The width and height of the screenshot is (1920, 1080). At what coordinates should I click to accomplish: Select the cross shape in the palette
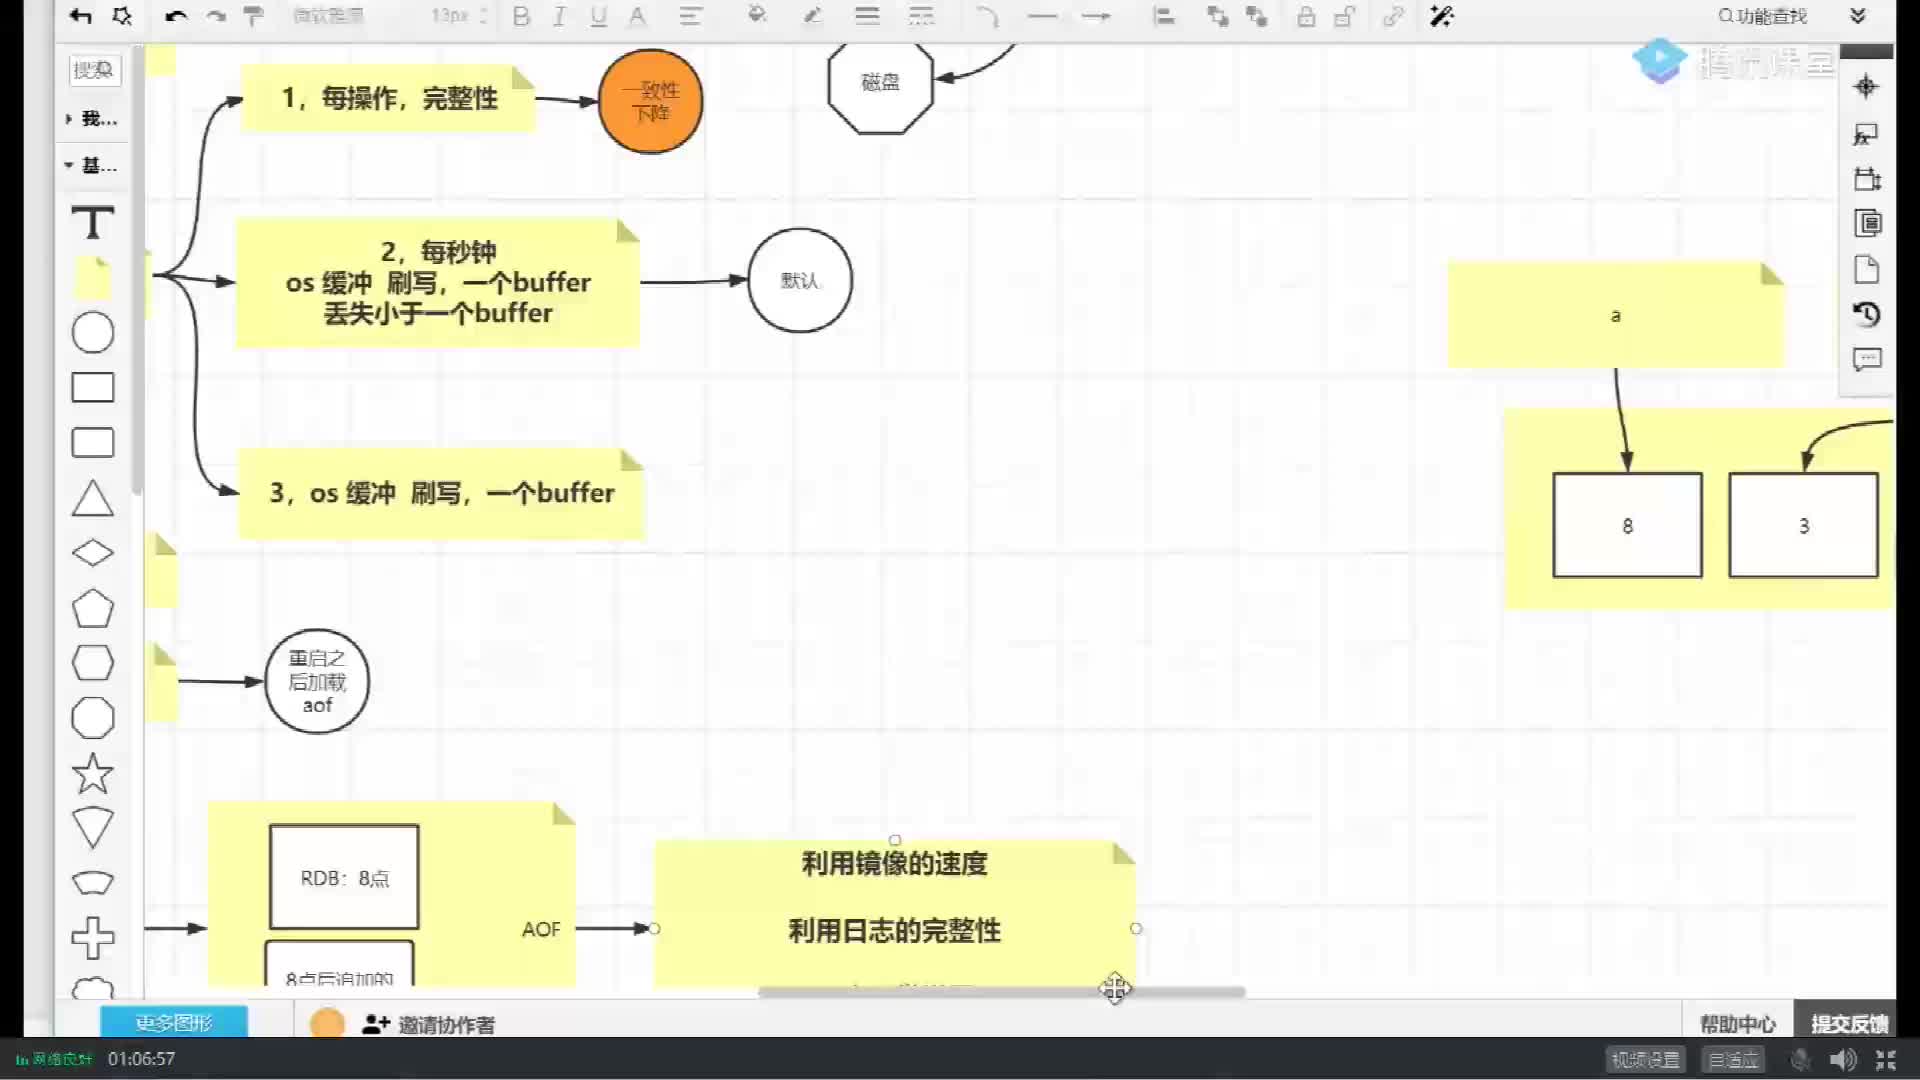point(93,937)
